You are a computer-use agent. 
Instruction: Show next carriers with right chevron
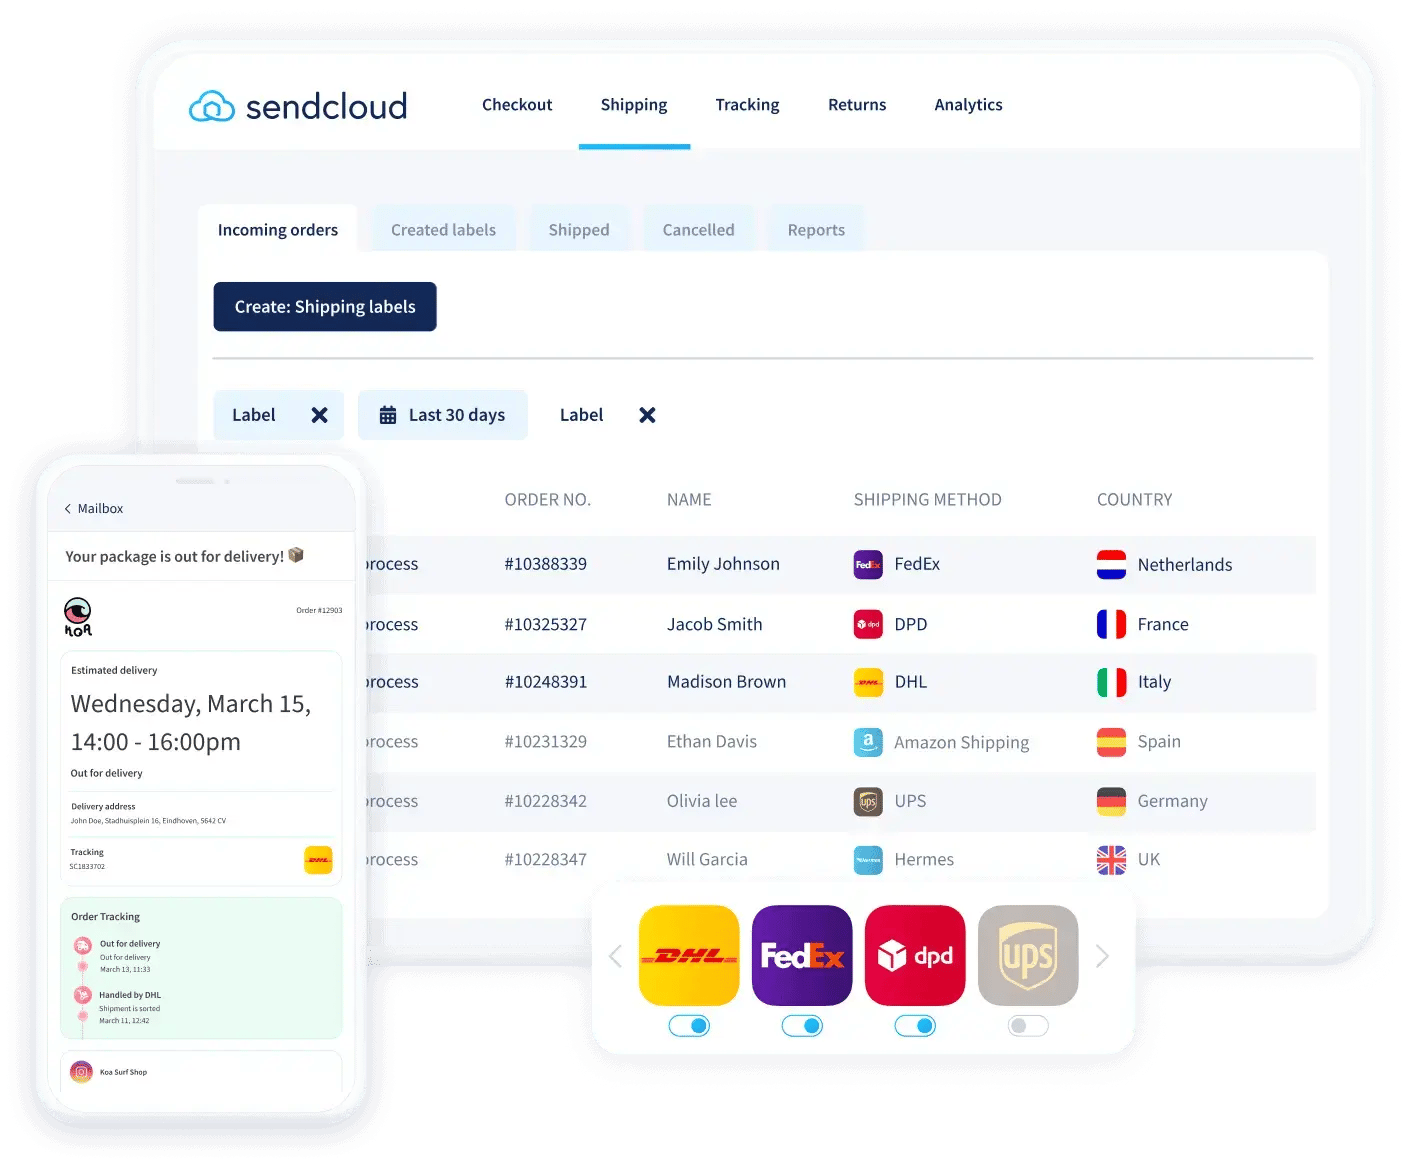coord(1102,957)
